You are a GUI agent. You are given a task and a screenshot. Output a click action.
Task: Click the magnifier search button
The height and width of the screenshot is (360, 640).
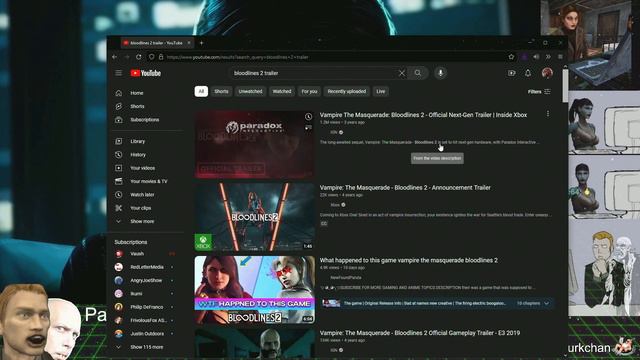pos(418,73)
